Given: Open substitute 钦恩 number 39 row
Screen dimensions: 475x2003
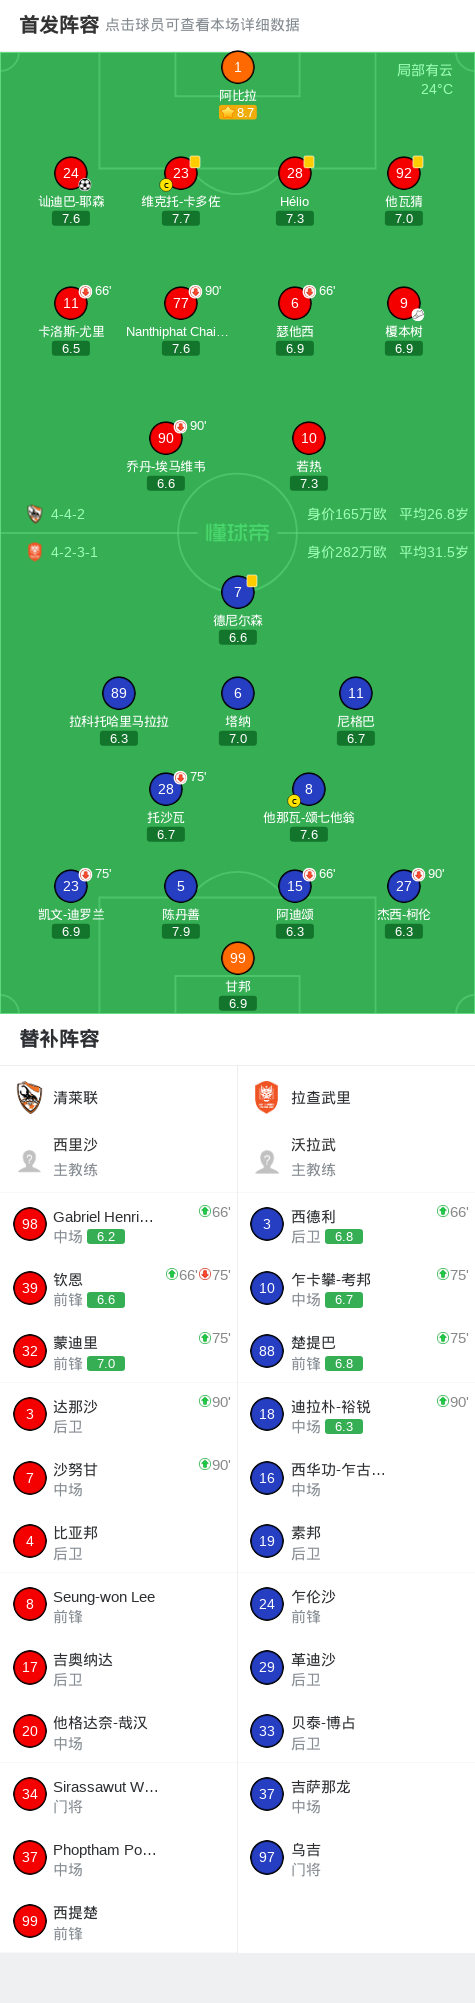Looking at the screenshot, I should click(x=118, y=1288).
